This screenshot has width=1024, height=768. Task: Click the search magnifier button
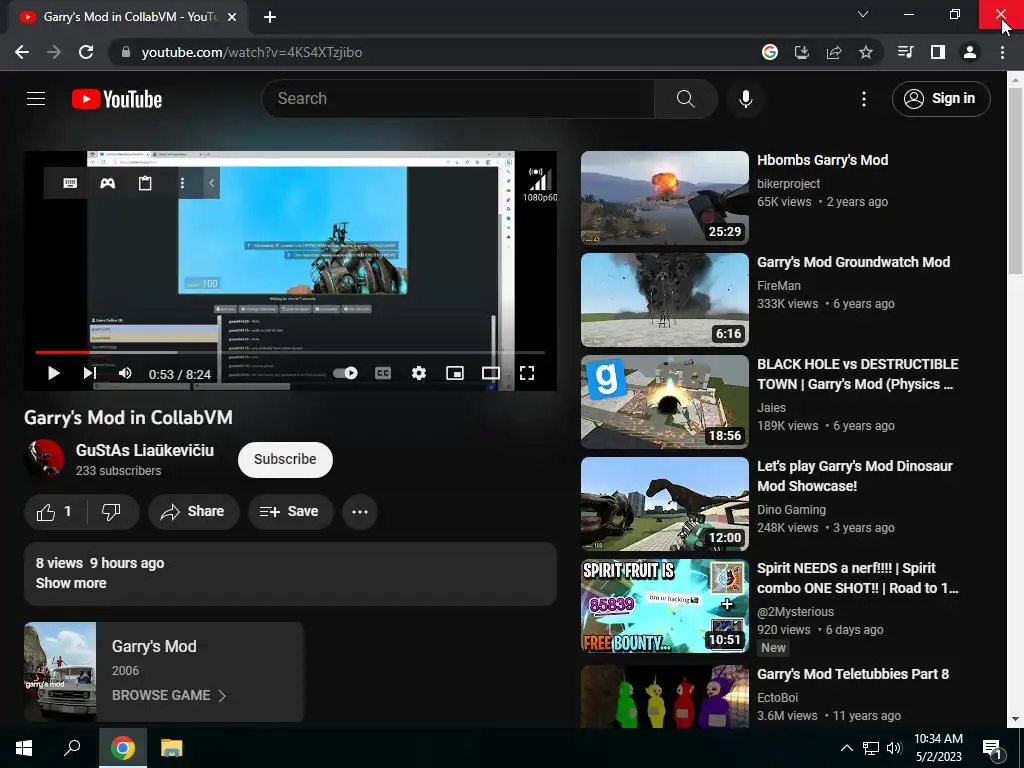pyautogui.click(x=686, y=99)
